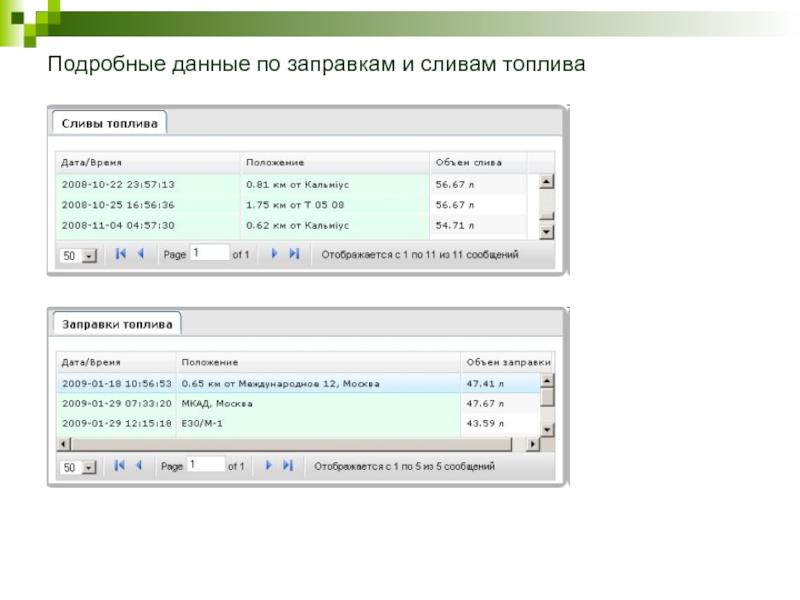
Task: Go to previous page in Сливы топлива pager
Action: 140,255
